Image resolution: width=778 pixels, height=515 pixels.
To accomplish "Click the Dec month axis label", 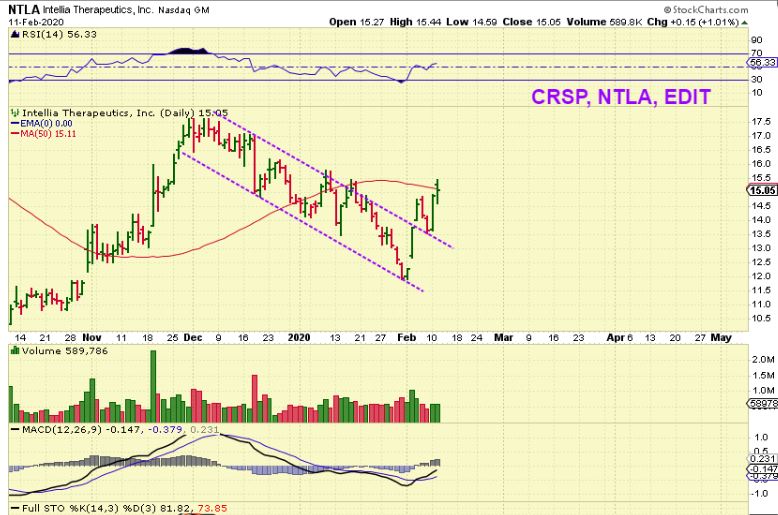I will point(193,338).
